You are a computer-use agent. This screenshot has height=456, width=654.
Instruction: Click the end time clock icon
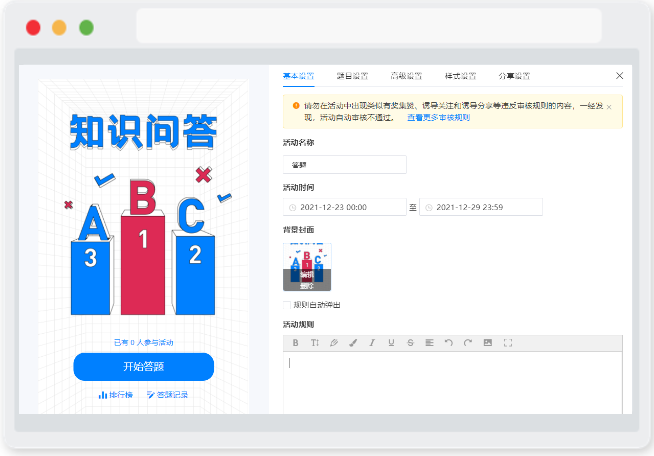tap(428, 207)
